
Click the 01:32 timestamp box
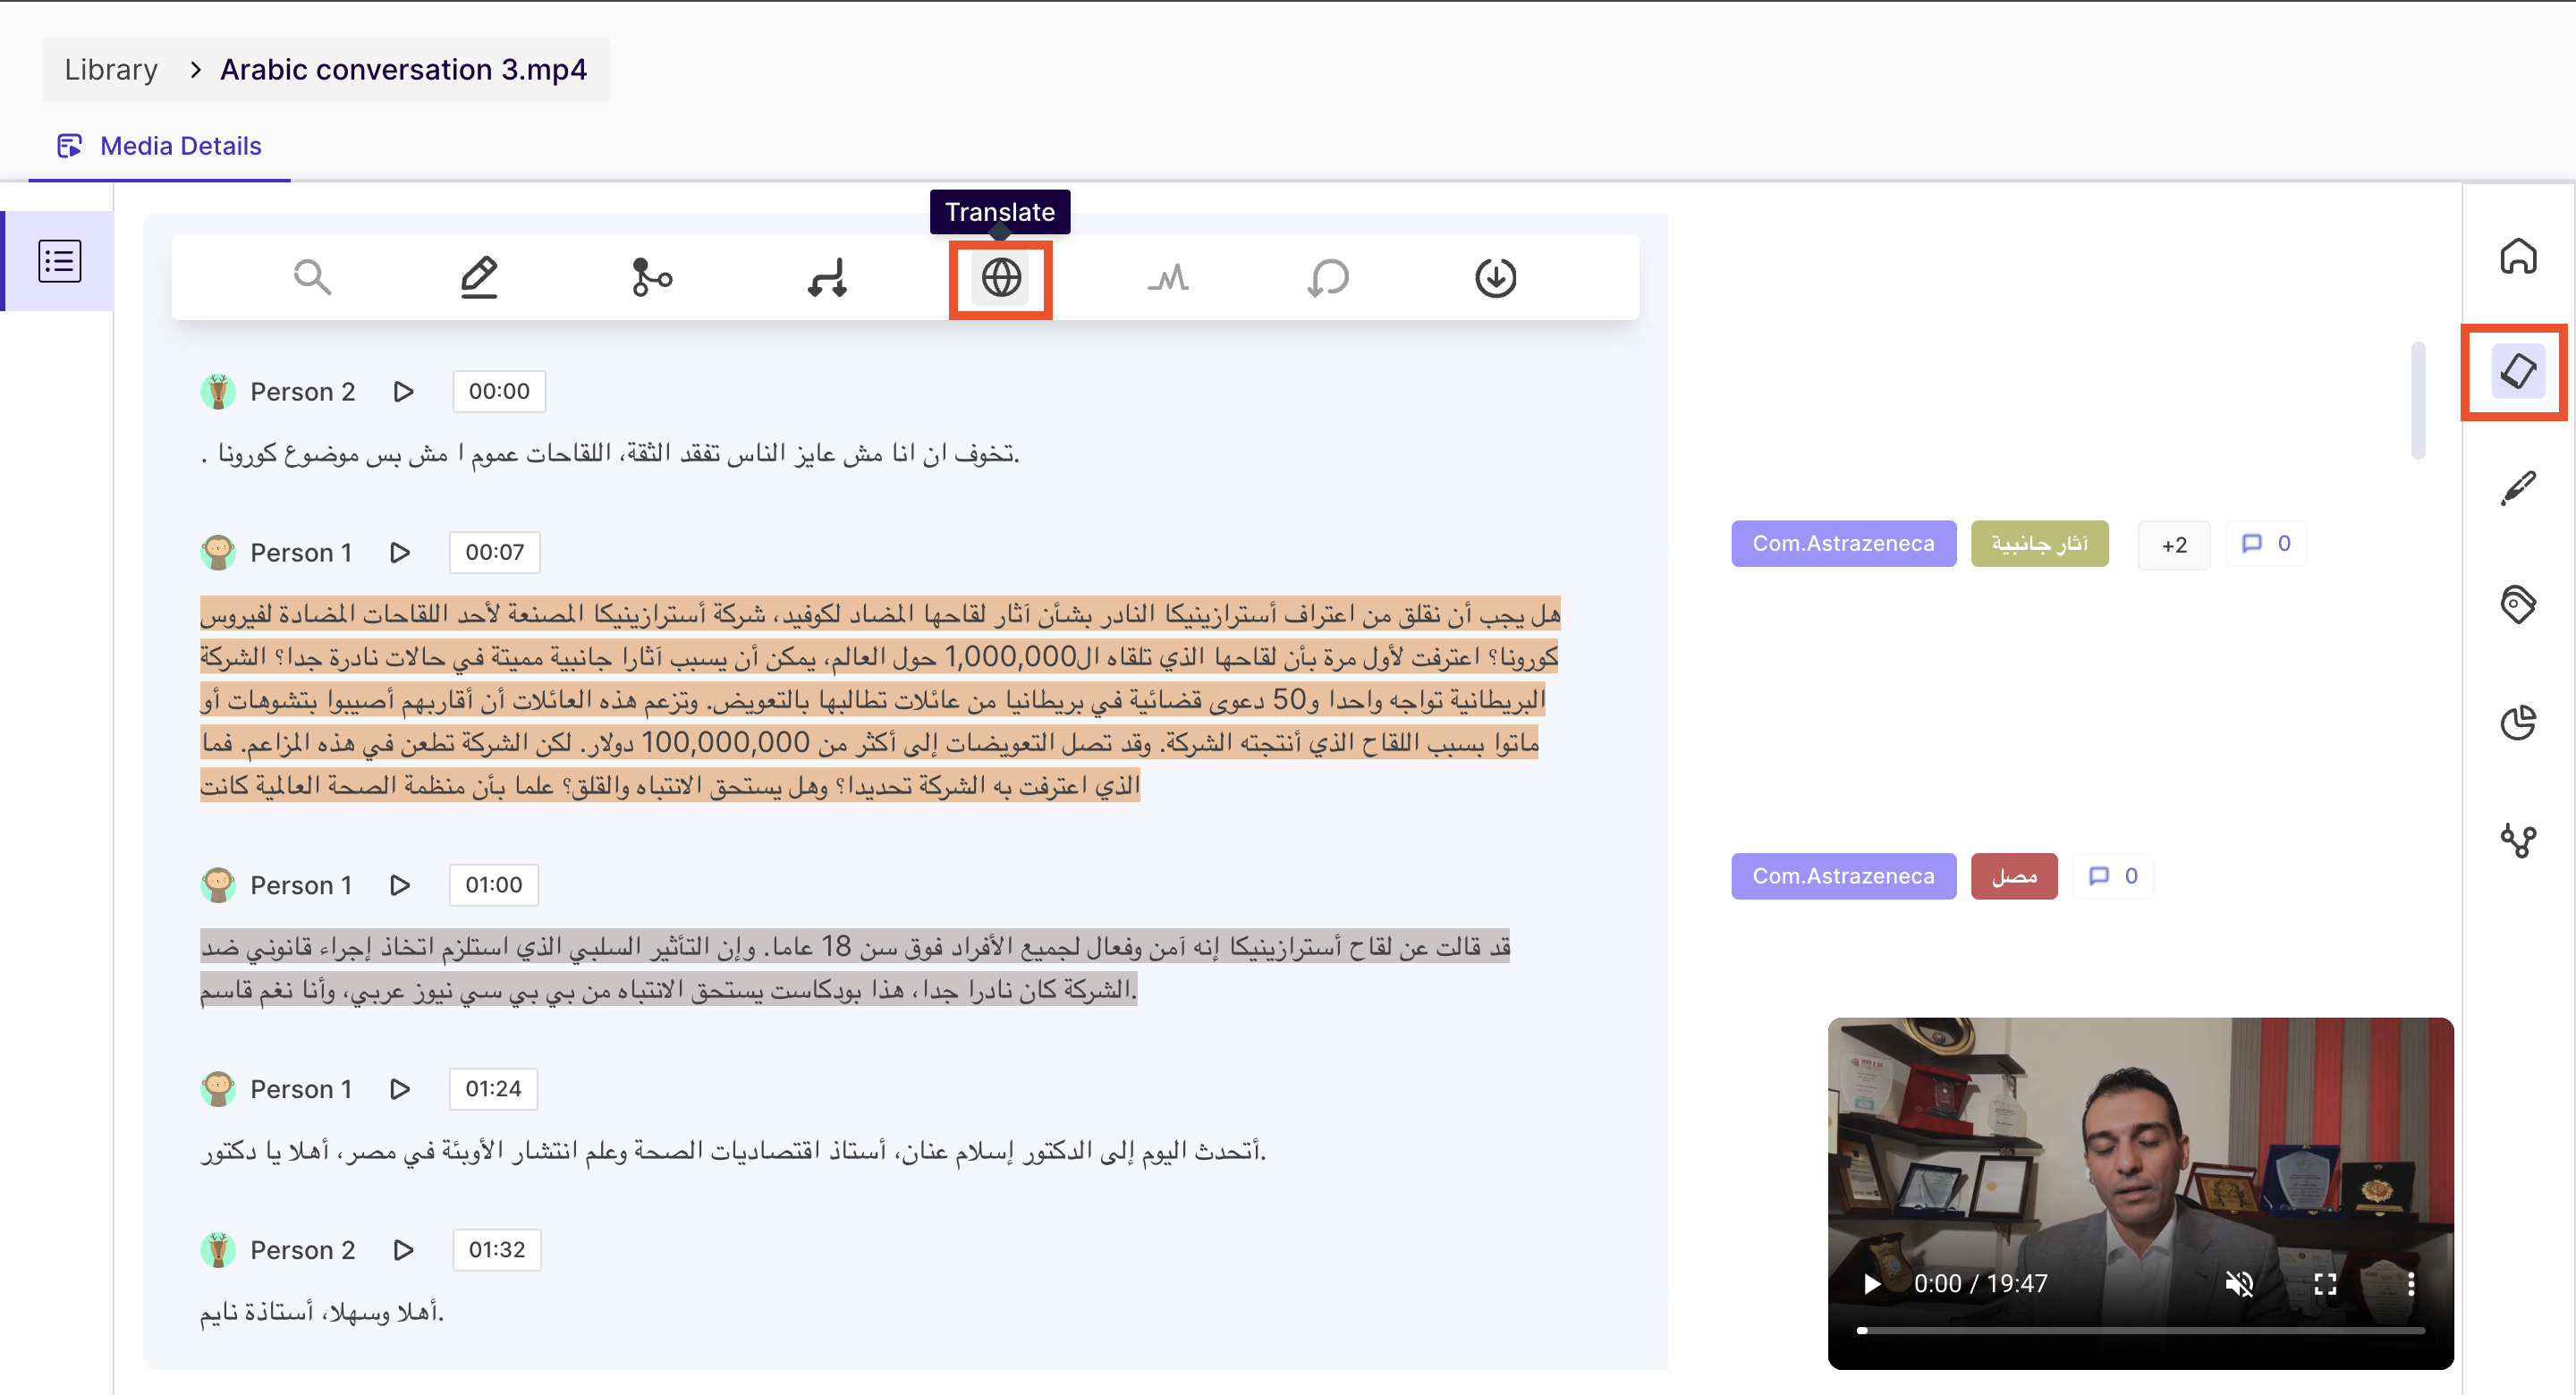(497, 1251)
